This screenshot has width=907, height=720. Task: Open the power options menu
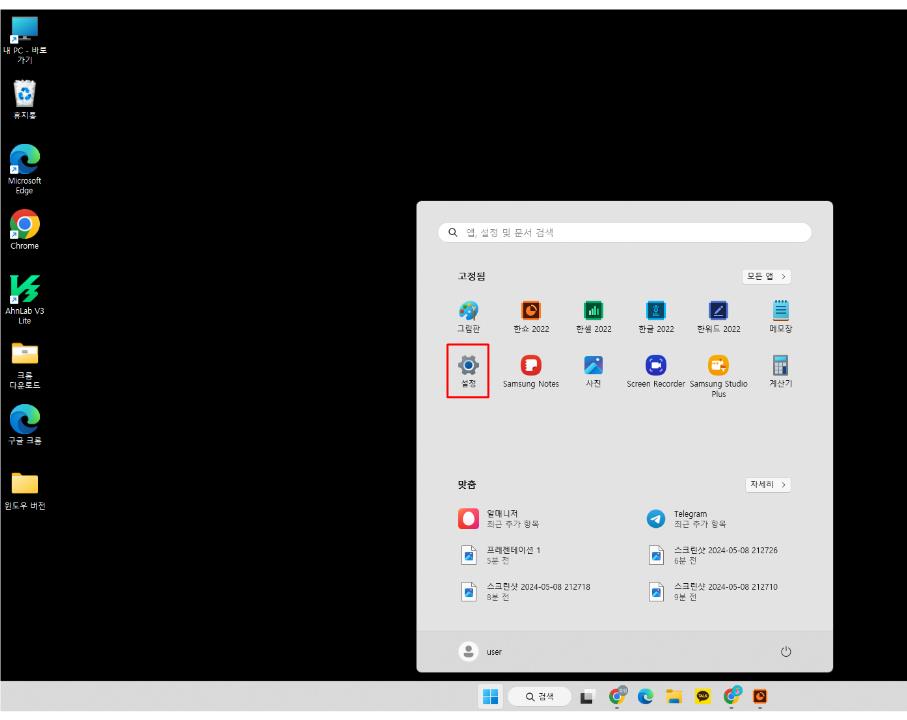785,650
